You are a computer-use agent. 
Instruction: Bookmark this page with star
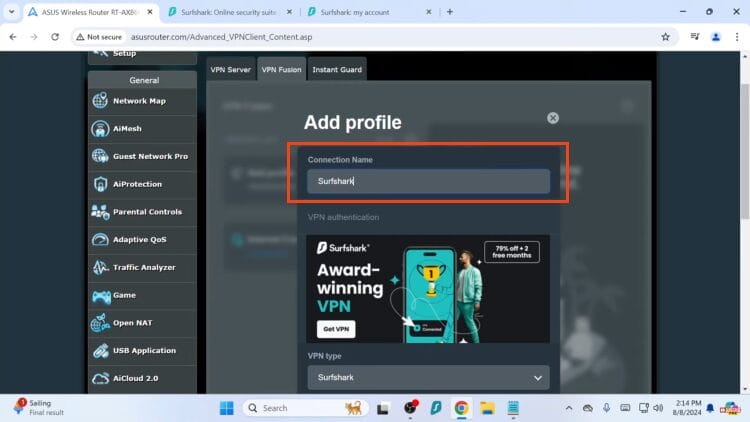[665, 37]
